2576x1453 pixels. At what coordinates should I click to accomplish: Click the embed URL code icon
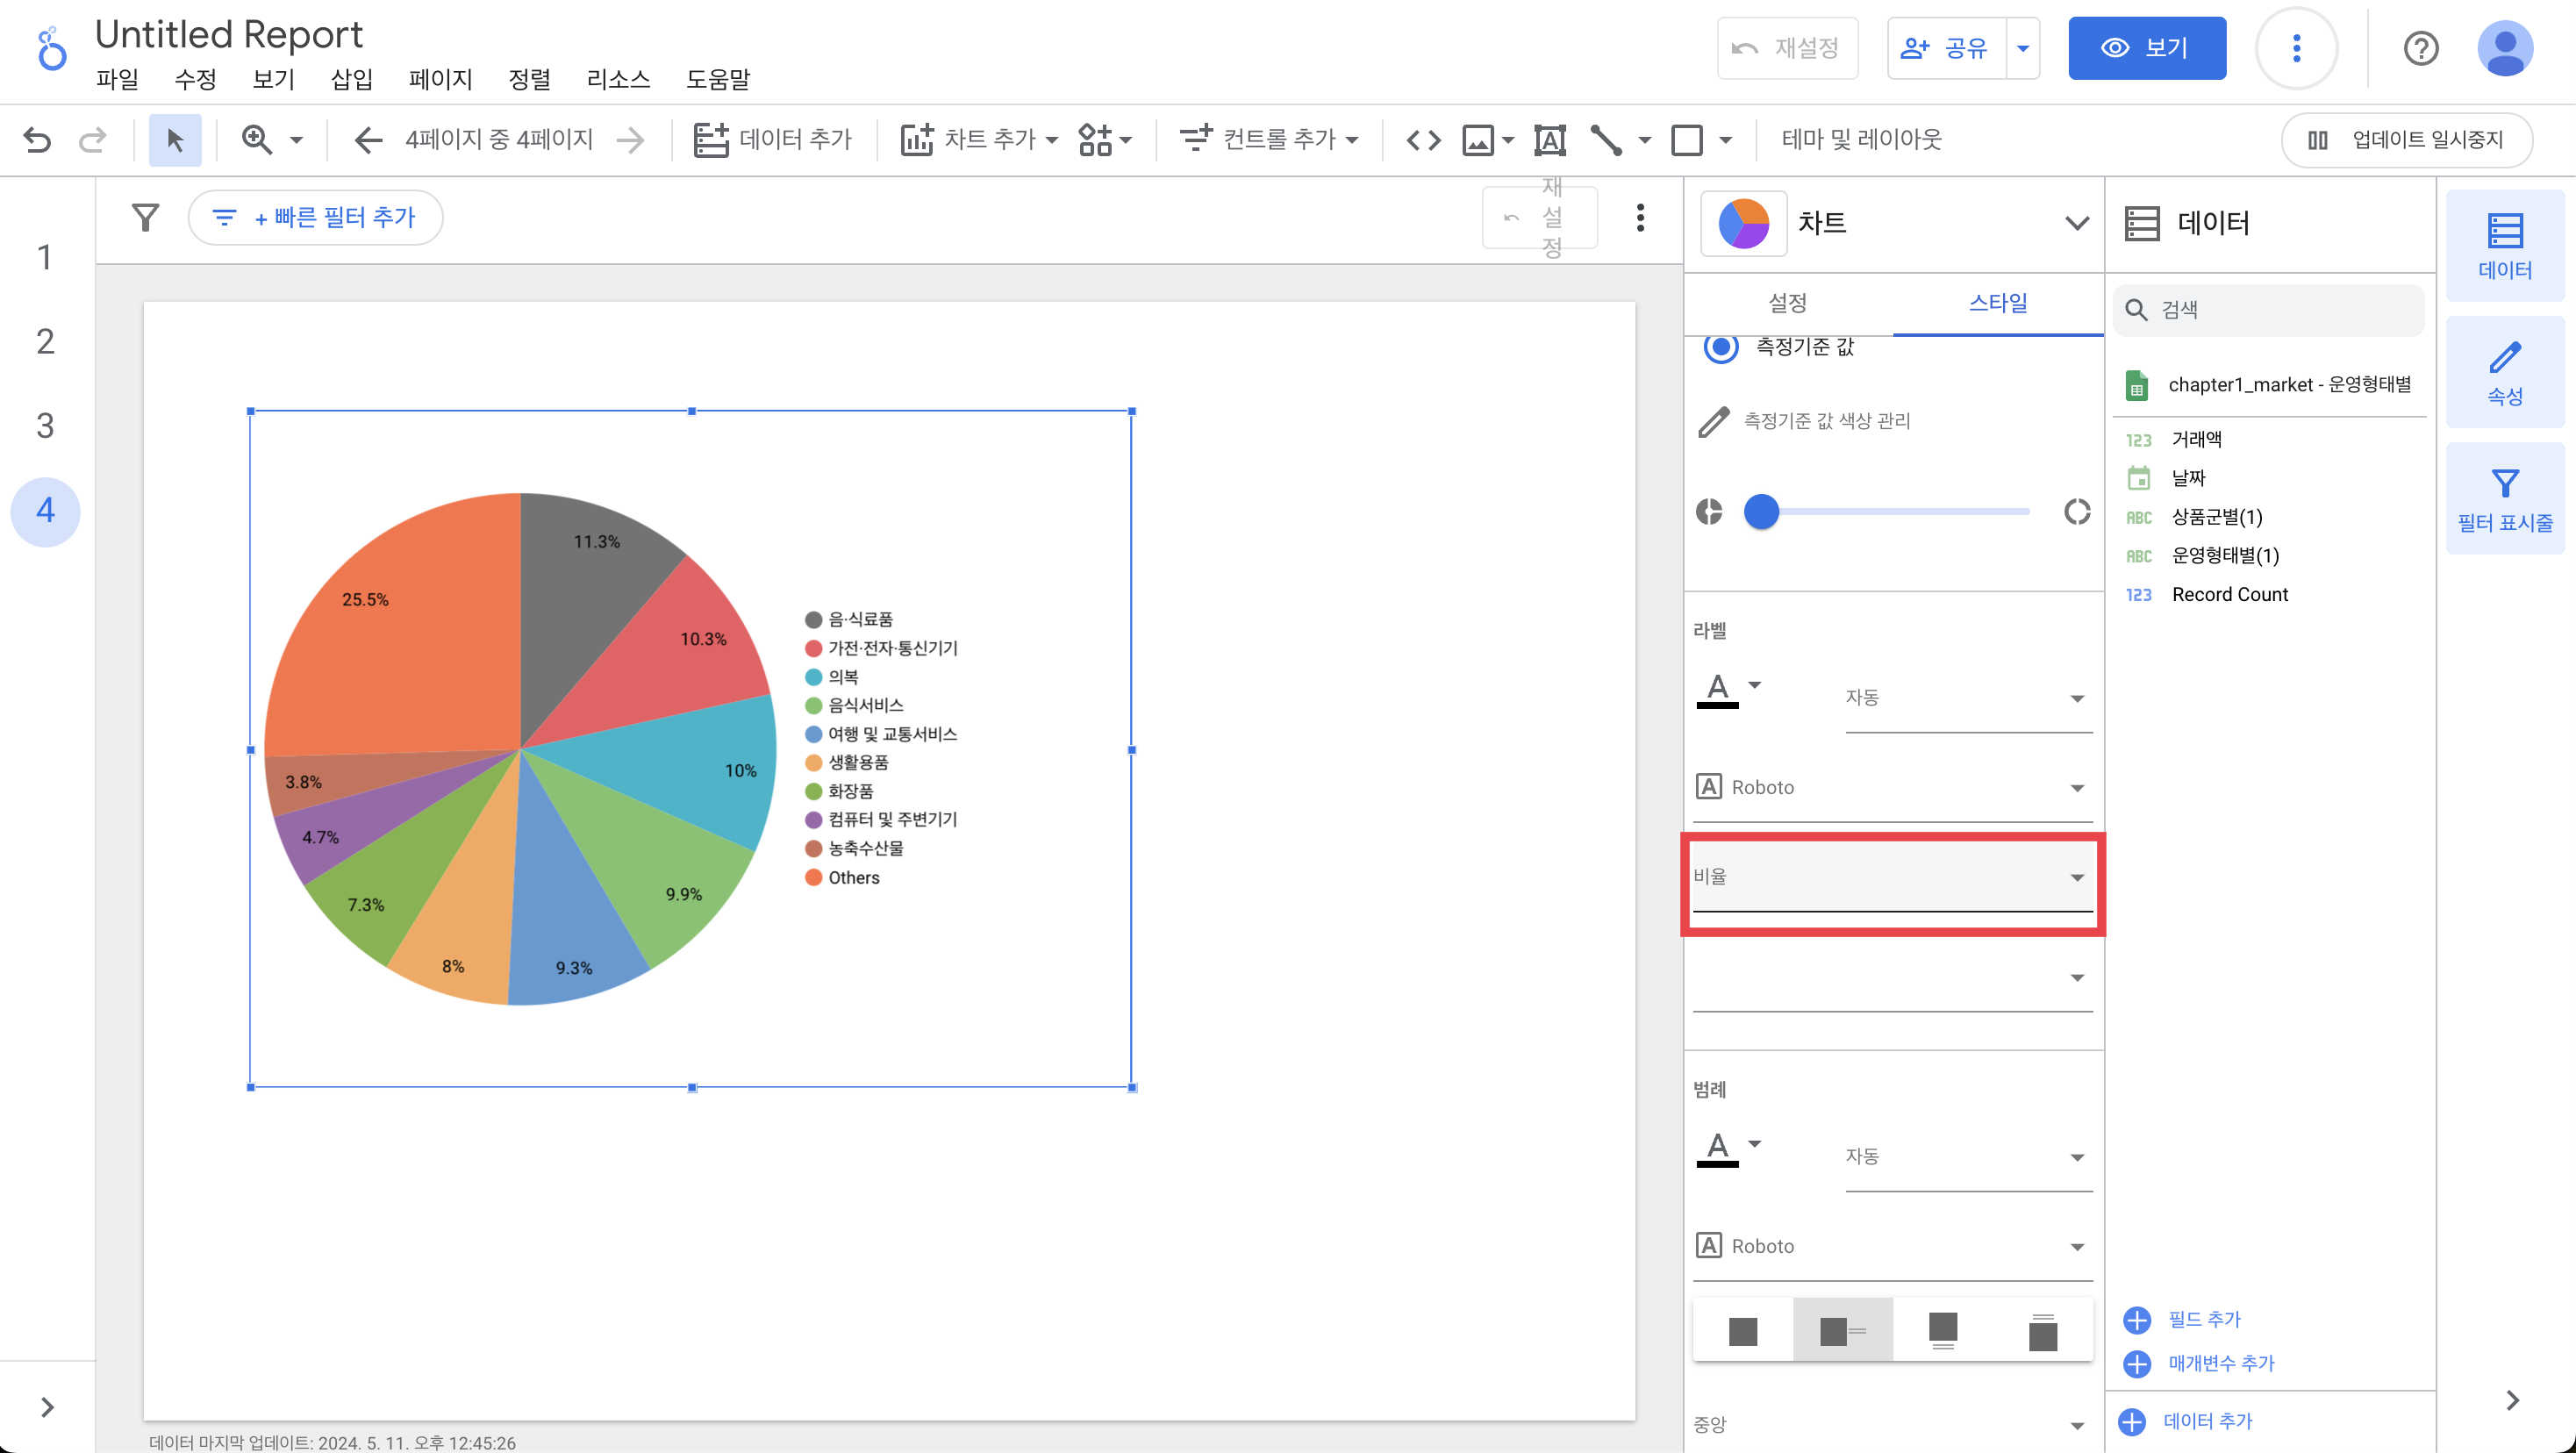click(1423, 140)
